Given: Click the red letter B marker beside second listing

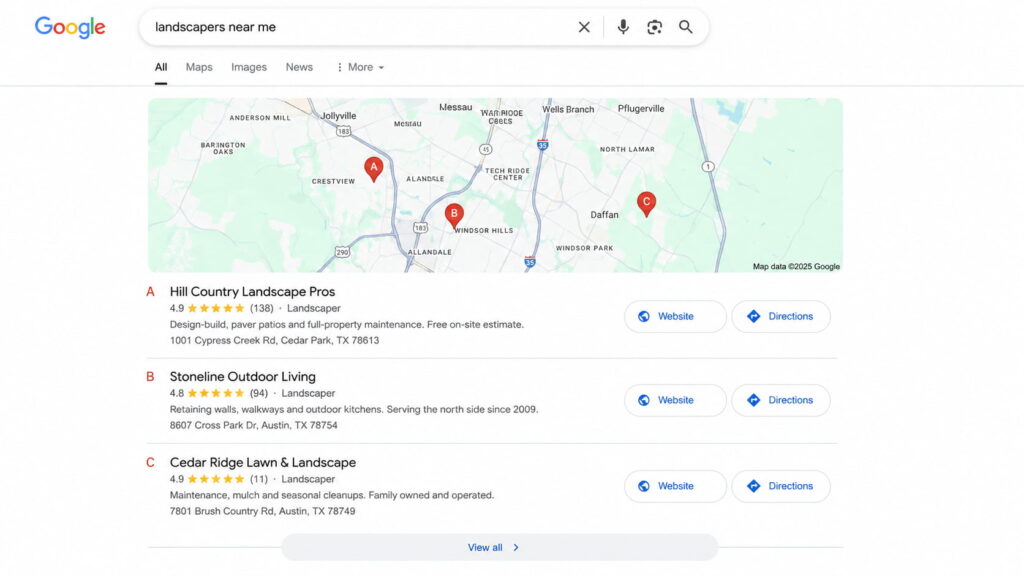Looking at the screenshot, I should [150, 377].
